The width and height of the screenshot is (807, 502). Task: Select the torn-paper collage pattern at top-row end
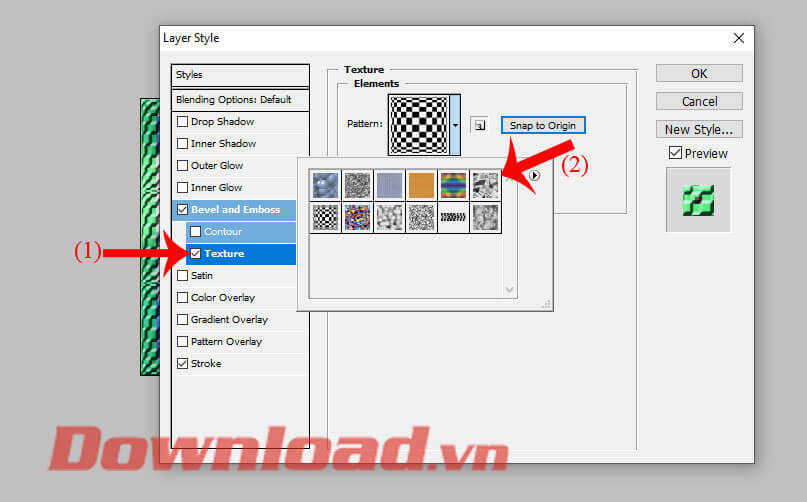485,185
